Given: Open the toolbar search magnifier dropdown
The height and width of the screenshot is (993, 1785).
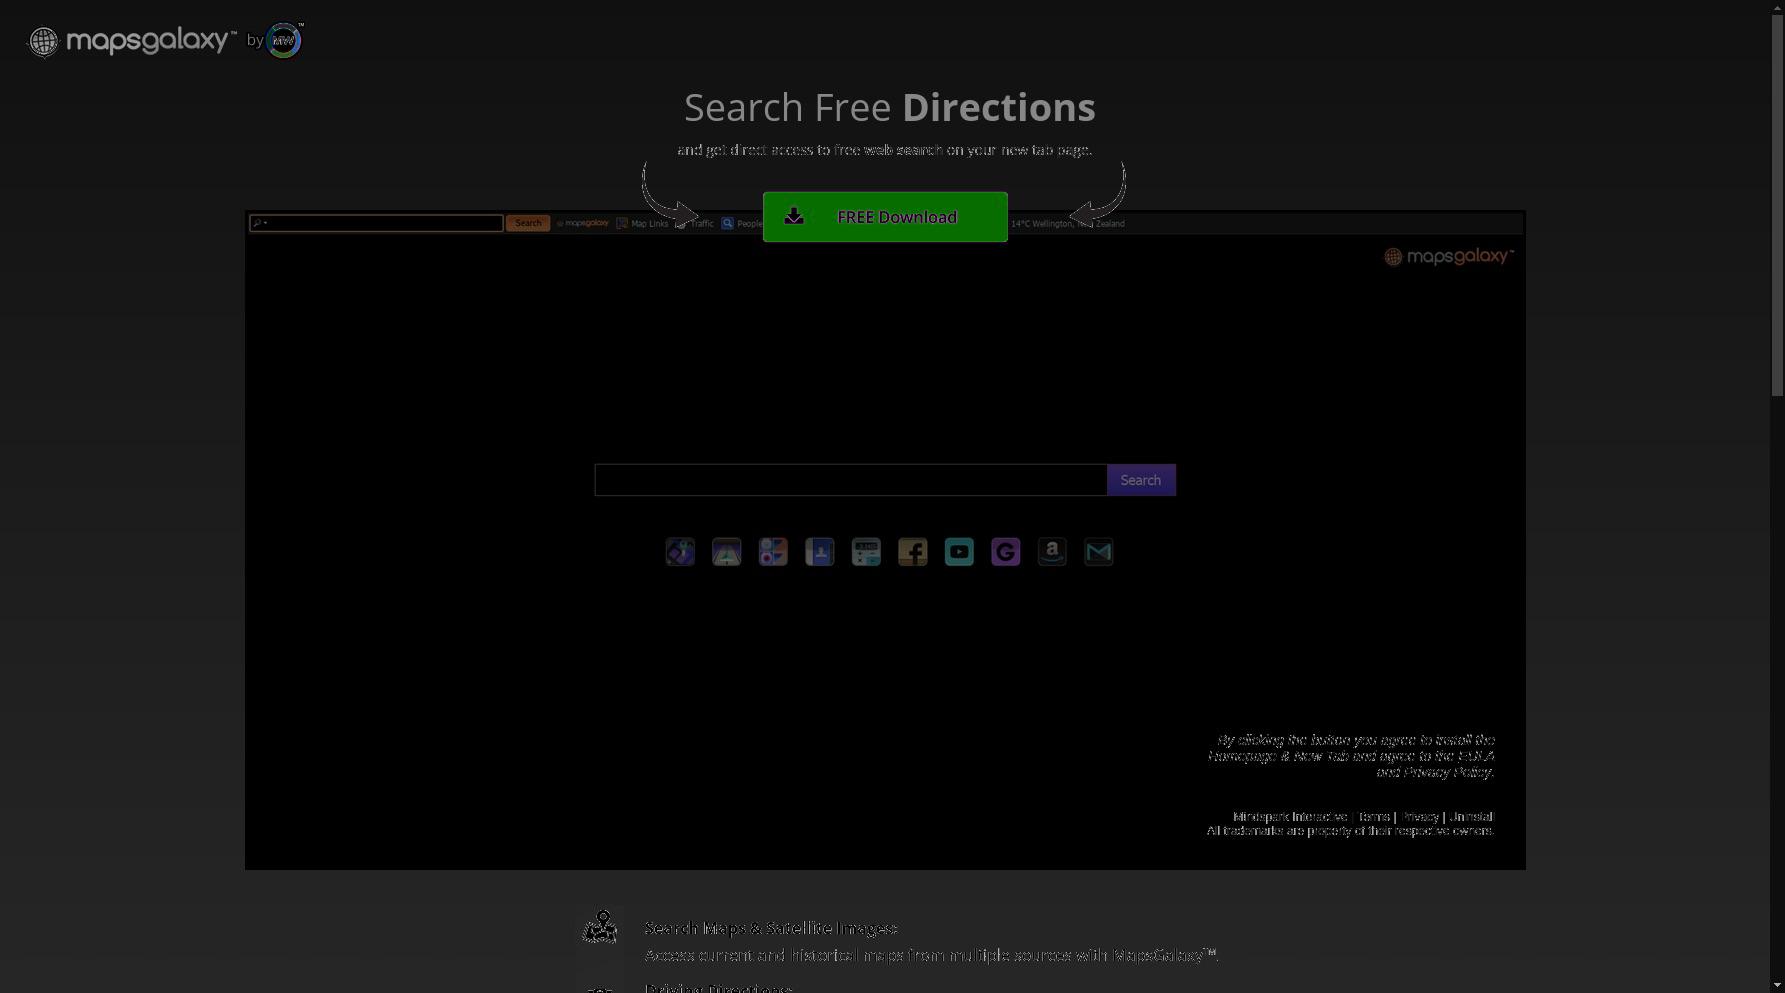Looking at the screenshot, I should pyautogui.click(x=260, y=223).
